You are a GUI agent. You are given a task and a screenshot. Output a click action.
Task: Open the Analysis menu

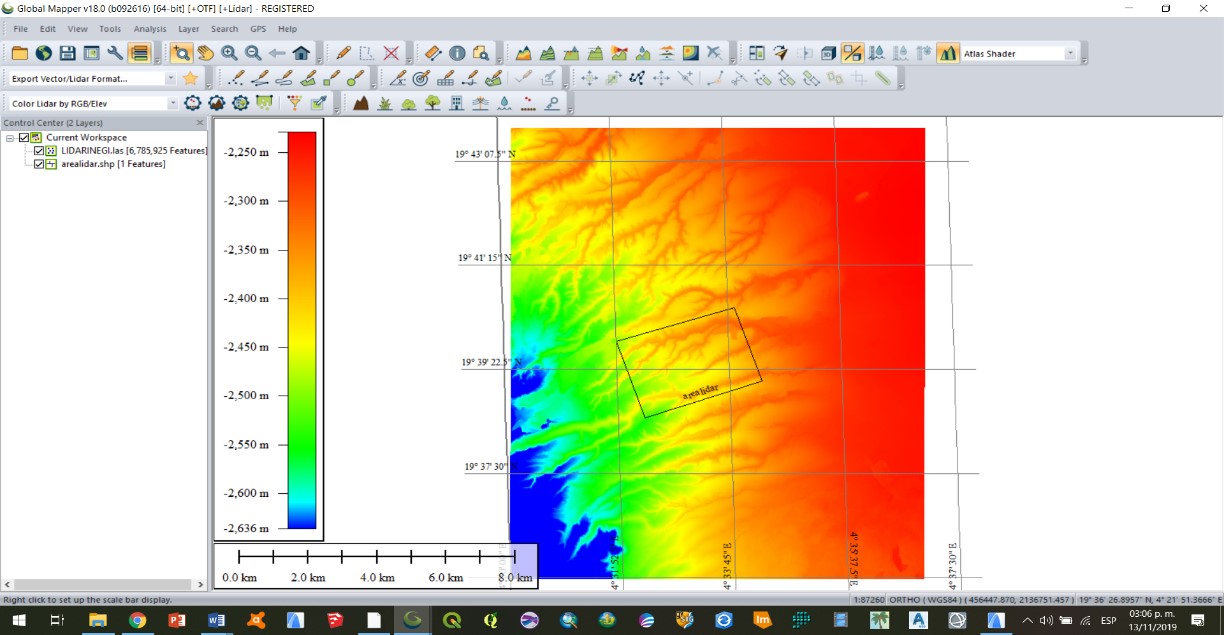pos(150,29)
